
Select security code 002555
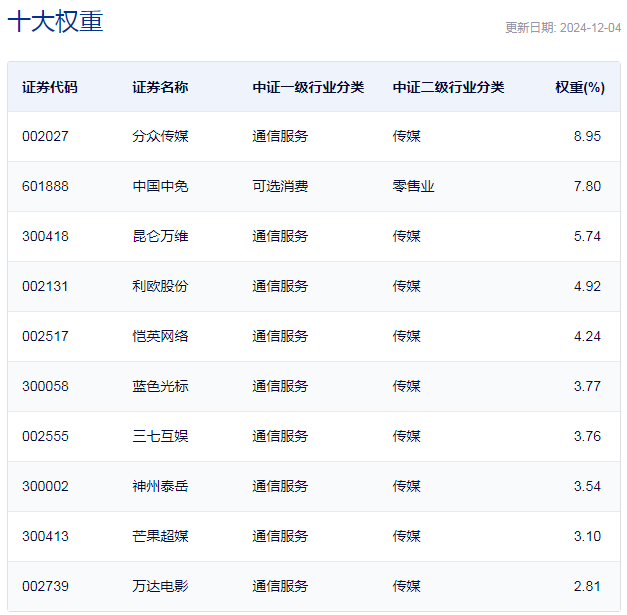[45, 436]
